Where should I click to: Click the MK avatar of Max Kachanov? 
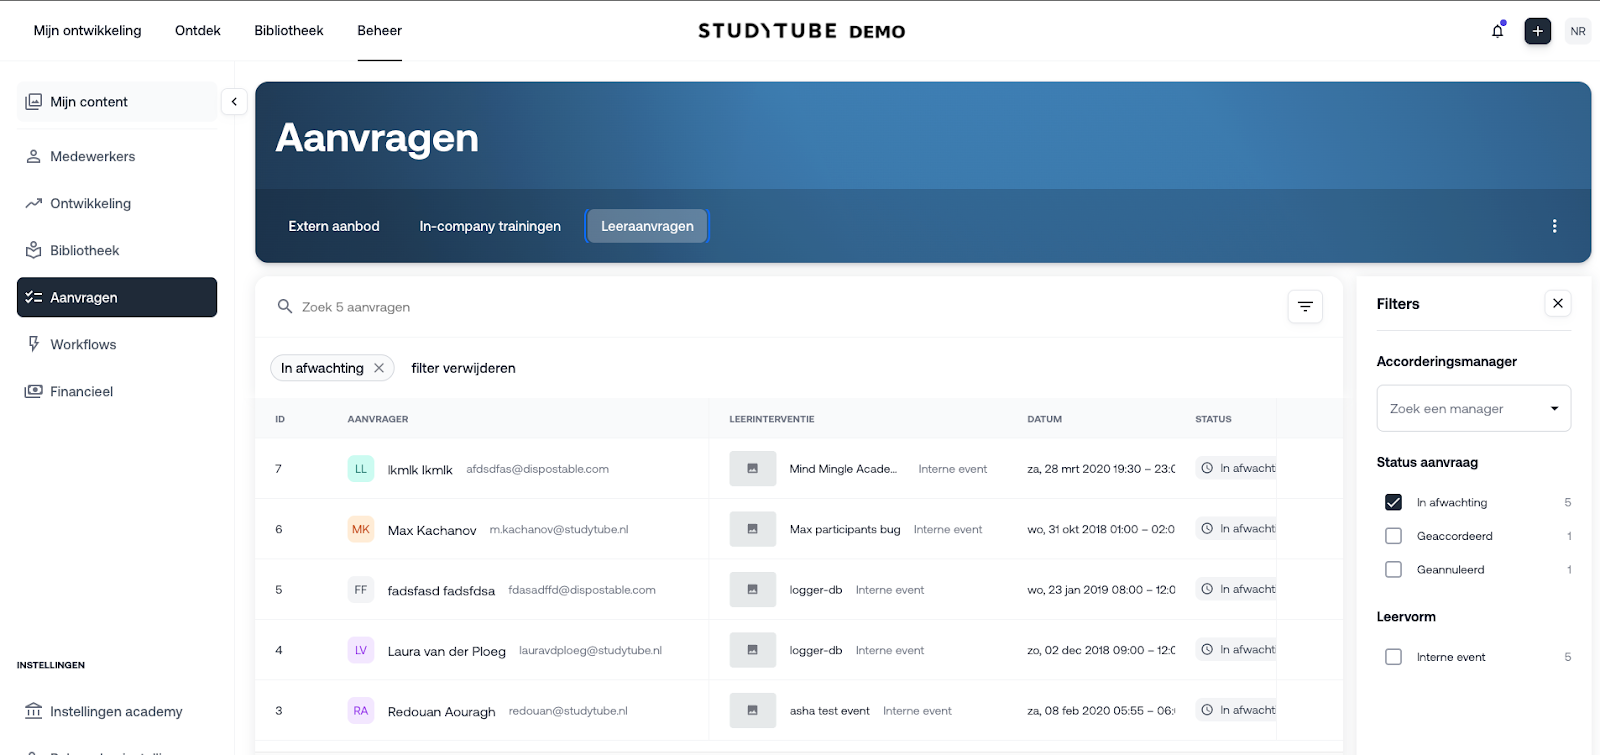pyautogui.click(x=361, y=529)
